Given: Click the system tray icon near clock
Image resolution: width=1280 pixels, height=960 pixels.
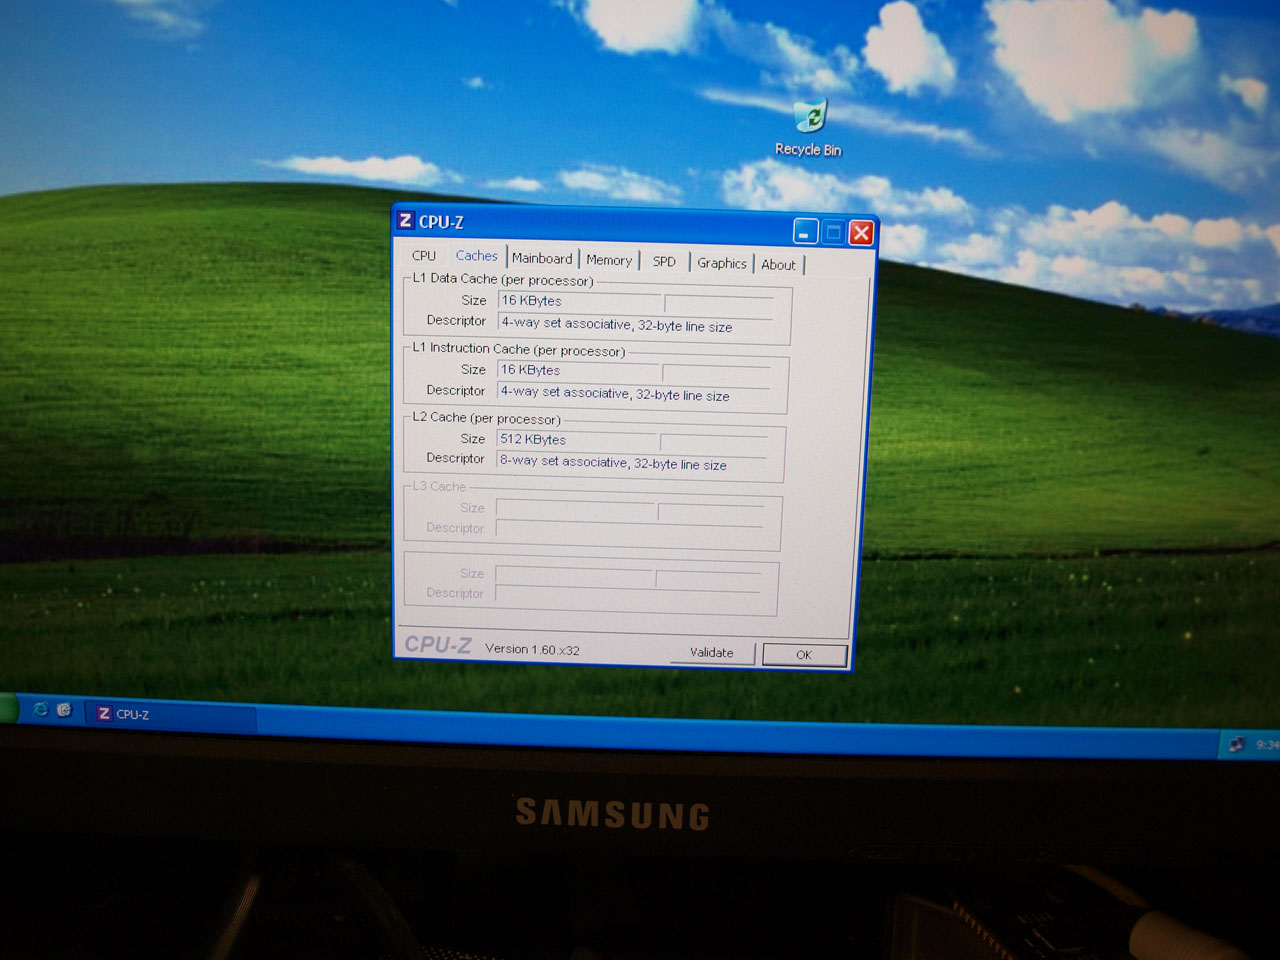Looking at the screenshot, I should point(1237,743).
